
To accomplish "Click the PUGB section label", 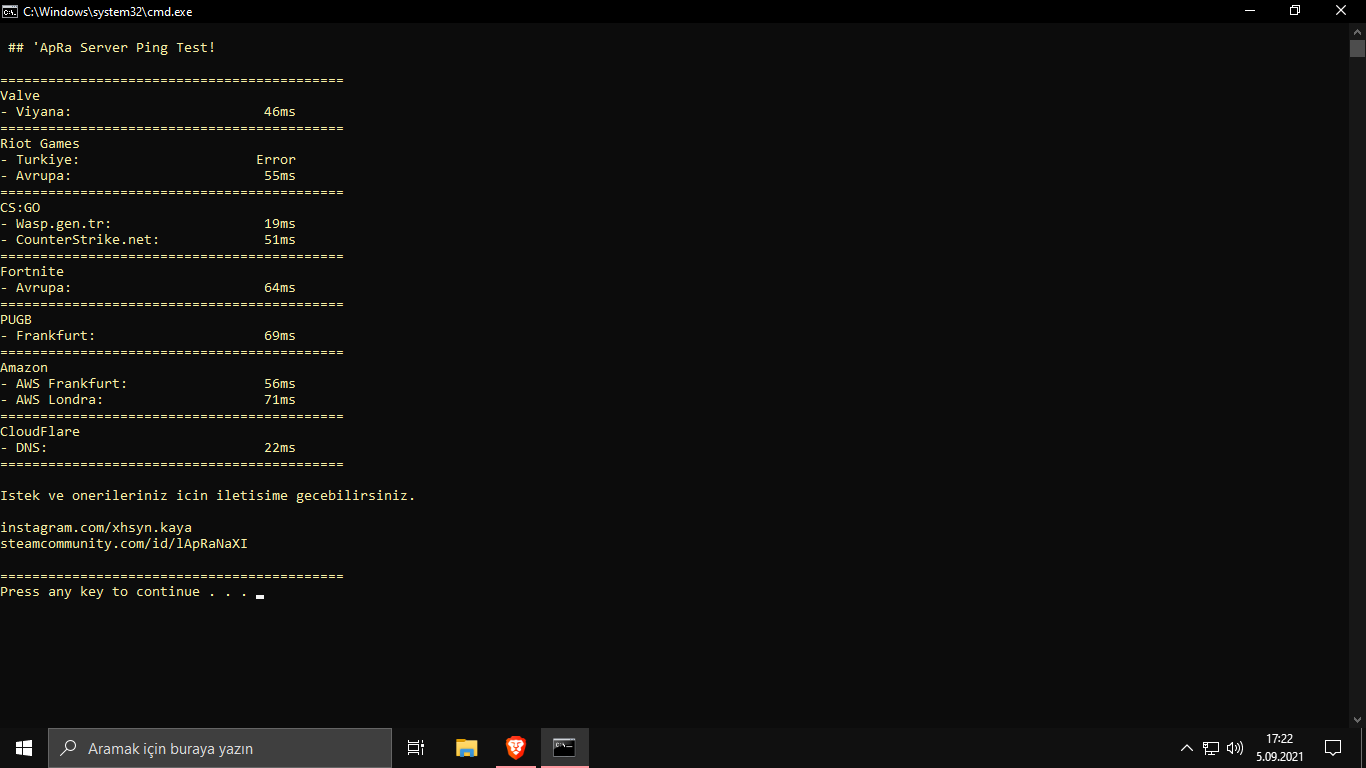I will 16,320.
